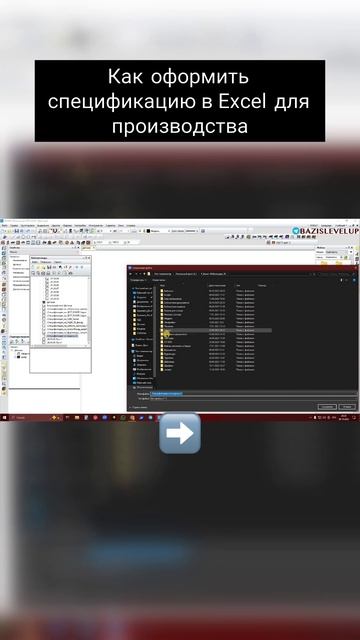This screenshot has height=640, width=360.
Task: Open the first menu of the small checklist window
Action: [35, 262]
